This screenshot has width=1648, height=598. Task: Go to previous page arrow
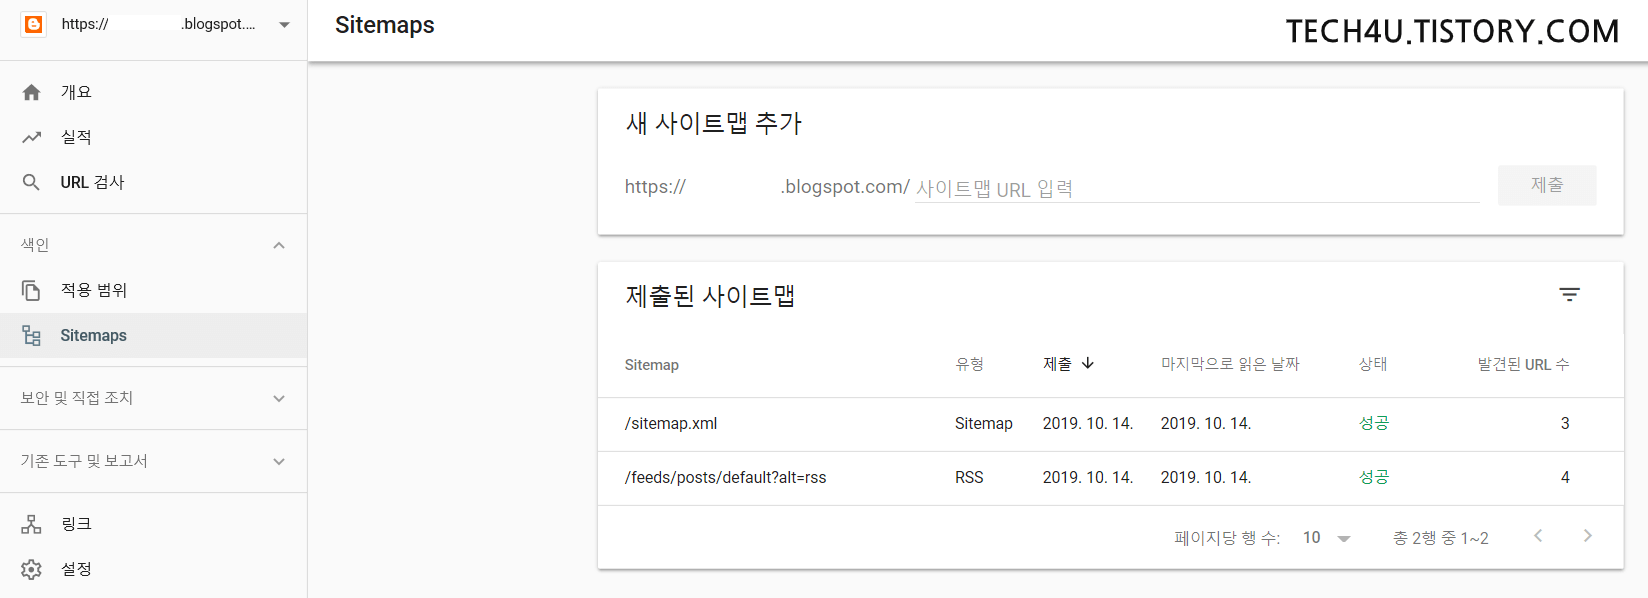[1538, 536]
